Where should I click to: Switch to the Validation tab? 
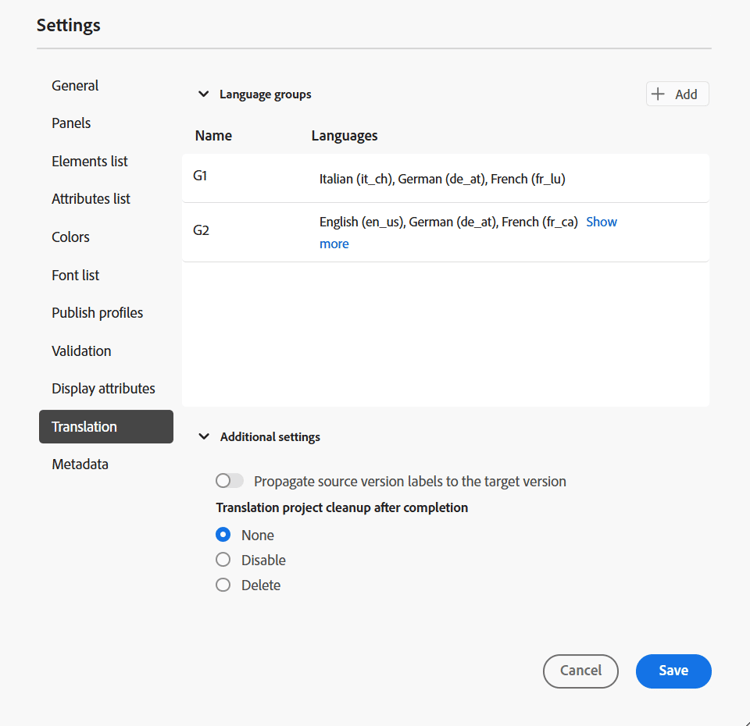coord(82,351)
